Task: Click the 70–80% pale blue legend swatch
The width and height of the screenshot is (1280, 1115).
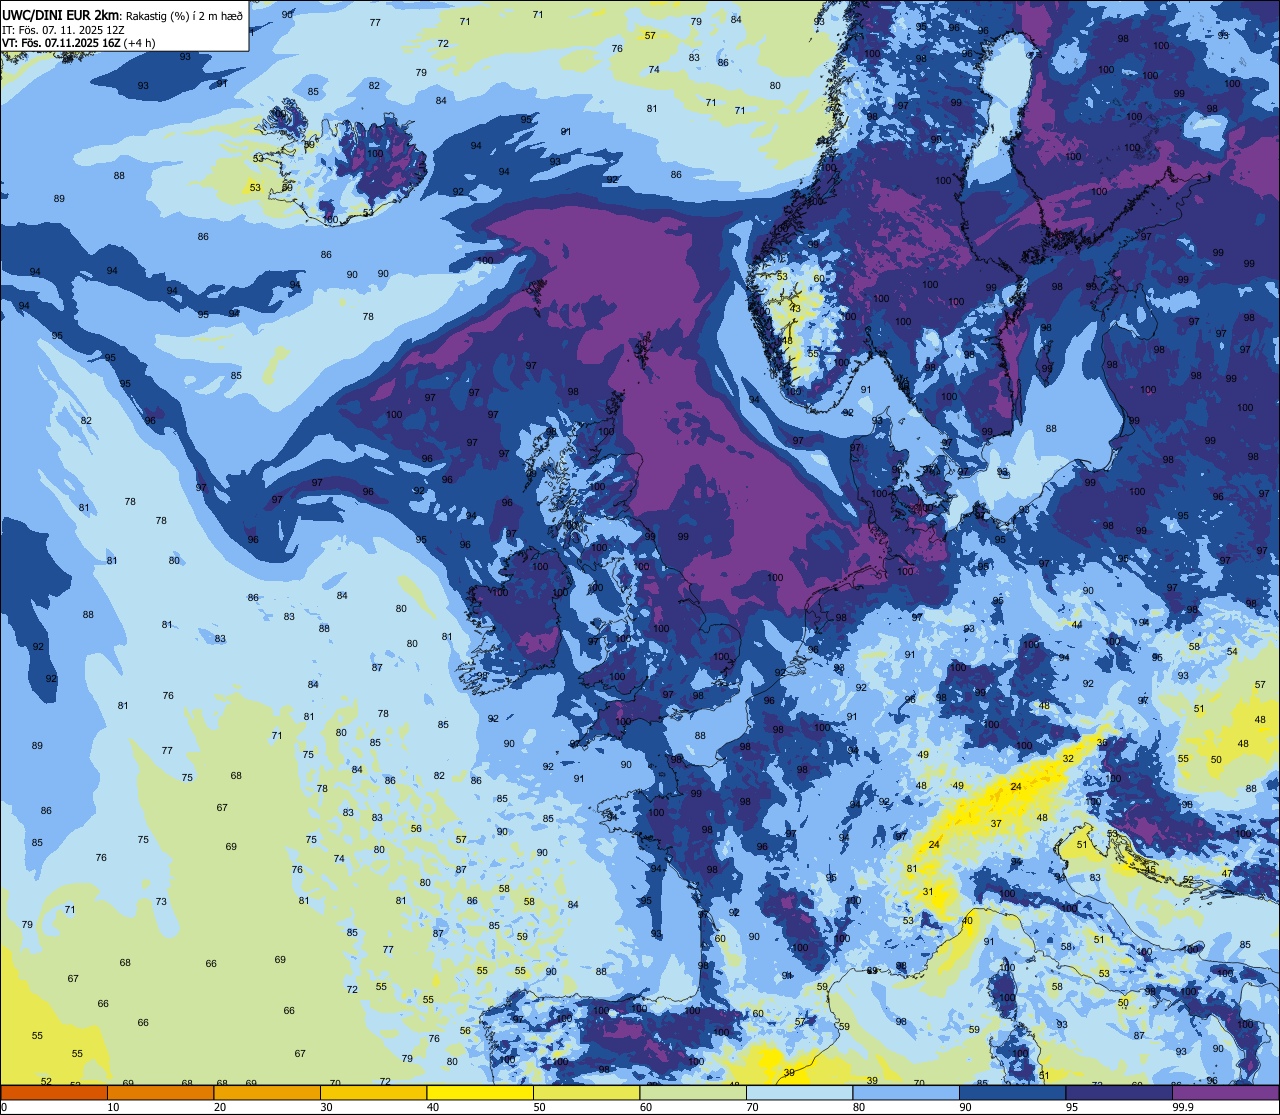Action: 799,1093
